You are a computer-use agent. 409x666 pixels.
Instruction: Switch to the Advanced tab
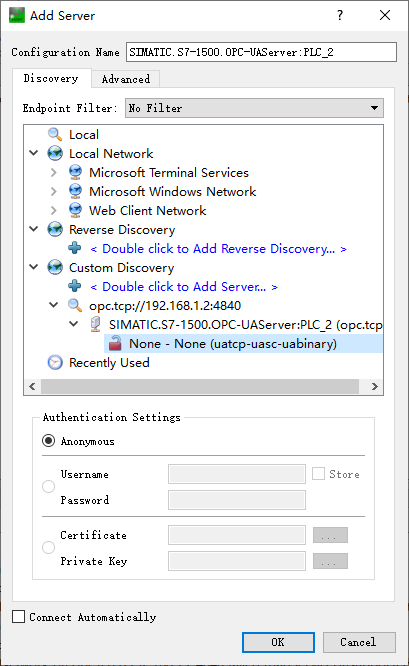tap(126, 79)
